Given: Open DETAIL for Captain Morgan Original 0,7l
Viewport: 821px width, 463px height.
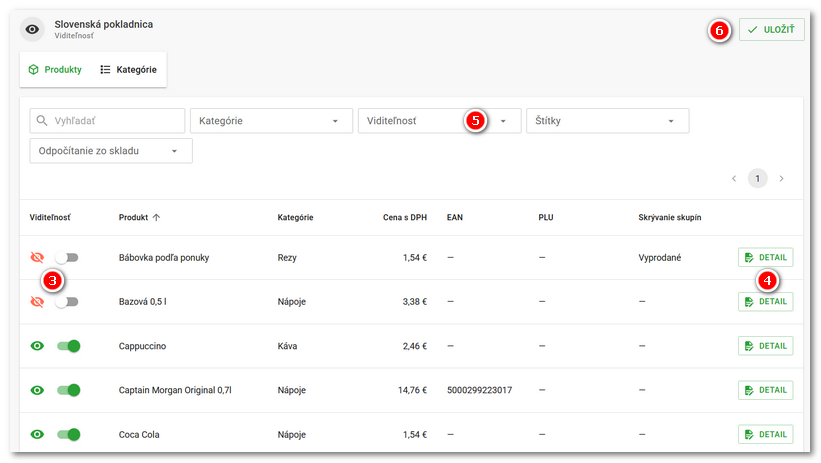Looking at the screenshot, I should pos(765,390).
